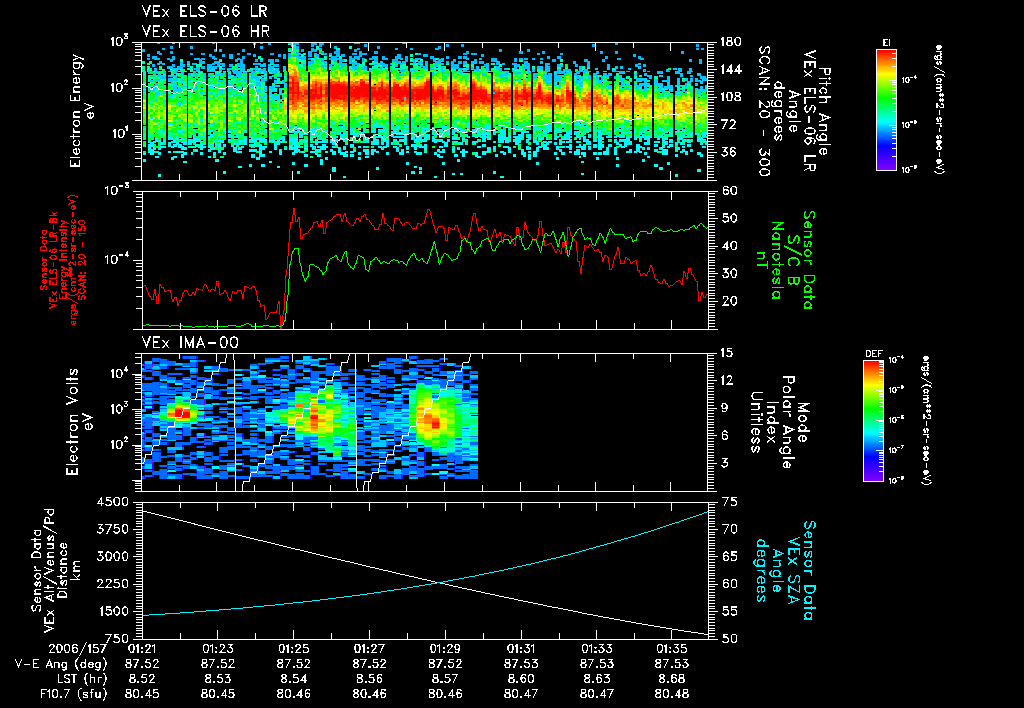Click the altitude axis tick '750'
Screen dimensions: 1024x708
[x=117, y=638]
